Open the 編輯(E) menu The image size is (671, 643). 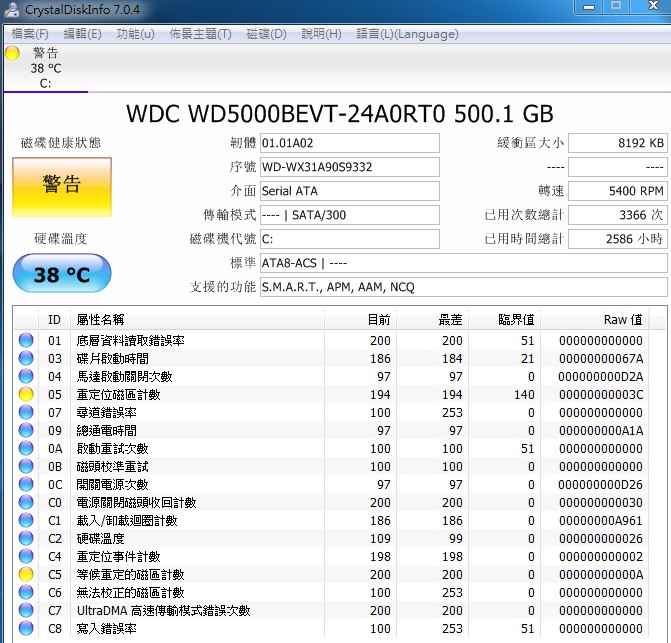coord(82,34)
